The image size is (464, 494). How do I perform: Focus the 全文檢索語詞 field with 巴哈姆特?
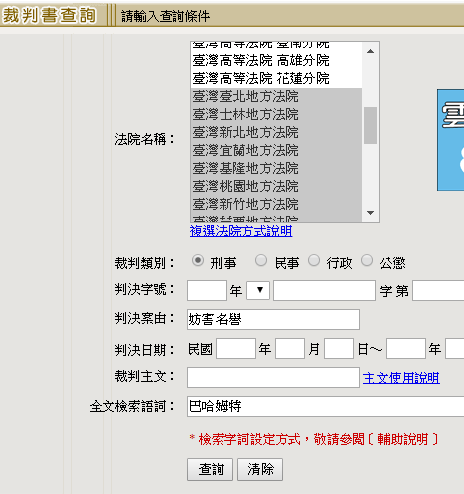[x=326, y=406]
